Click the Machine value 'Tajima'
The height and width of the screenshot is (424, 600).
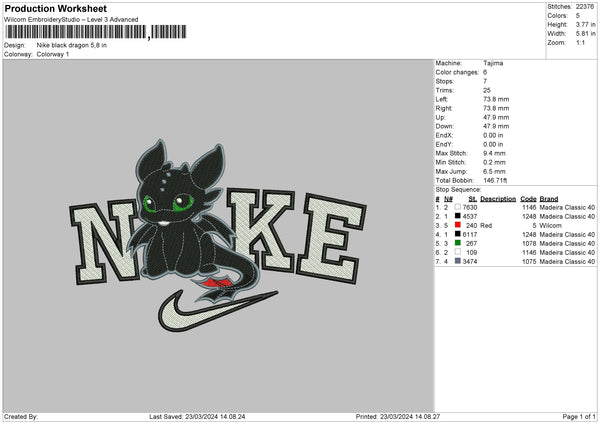click(493, 63)
